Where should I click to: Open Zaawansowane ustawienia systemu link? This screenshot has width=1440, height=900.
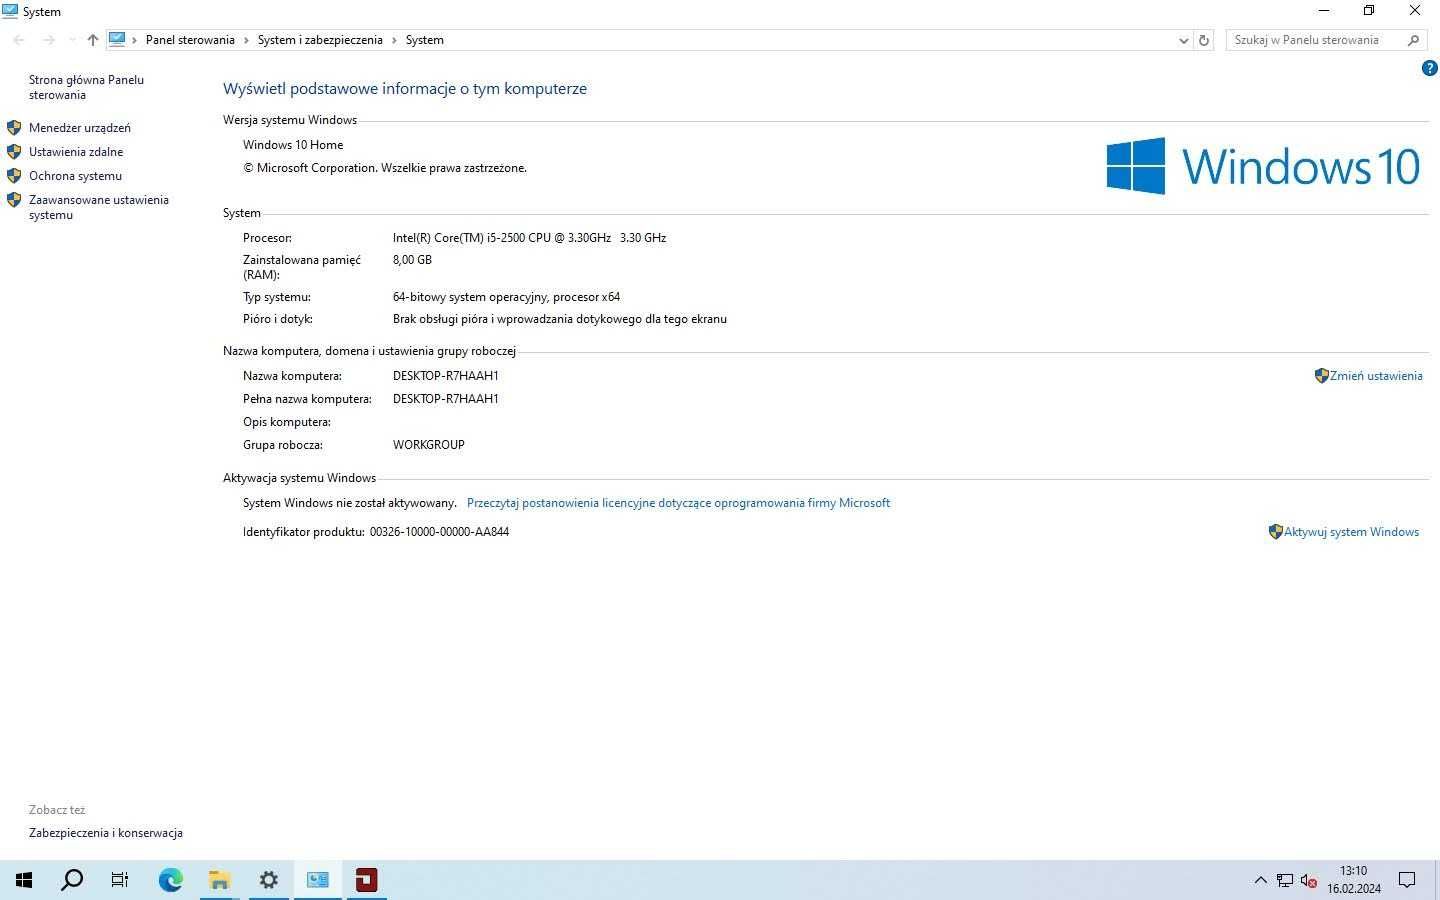pos(99,207)
